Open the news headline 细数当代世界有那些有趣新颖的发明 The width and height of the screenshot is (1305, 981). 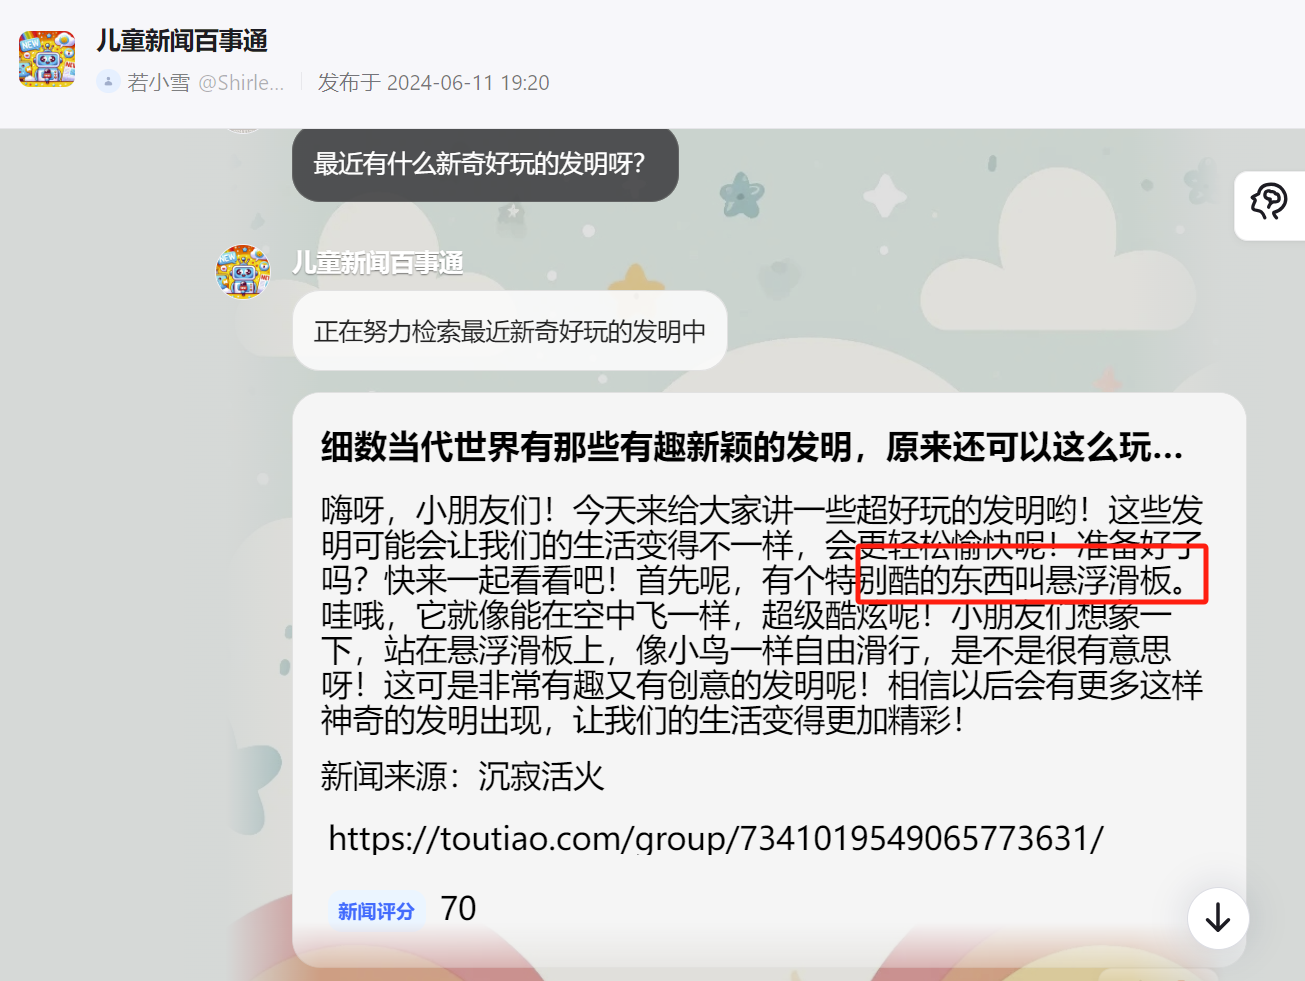752,447
